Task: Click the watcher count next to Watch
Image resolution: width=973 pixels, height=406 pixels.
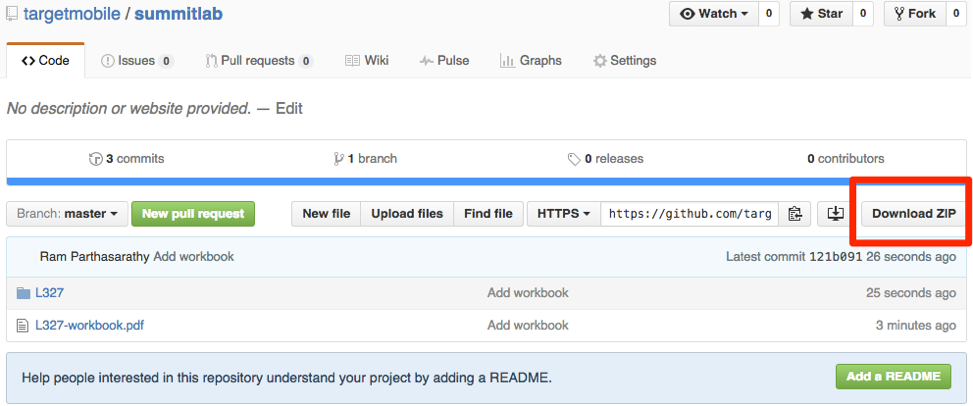Action: click(x=768, y=14)
